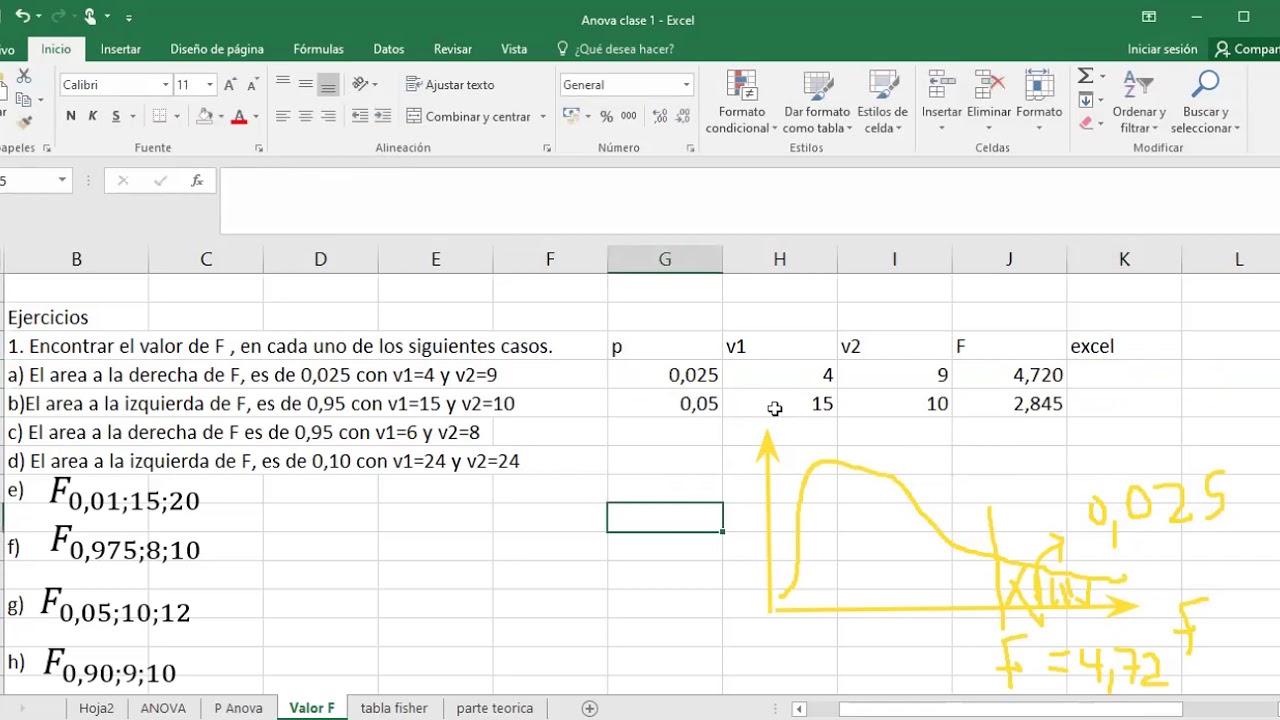Open the Calibri font name dropdown
This screenshot has width=1280, height=720.
point(166,85)
